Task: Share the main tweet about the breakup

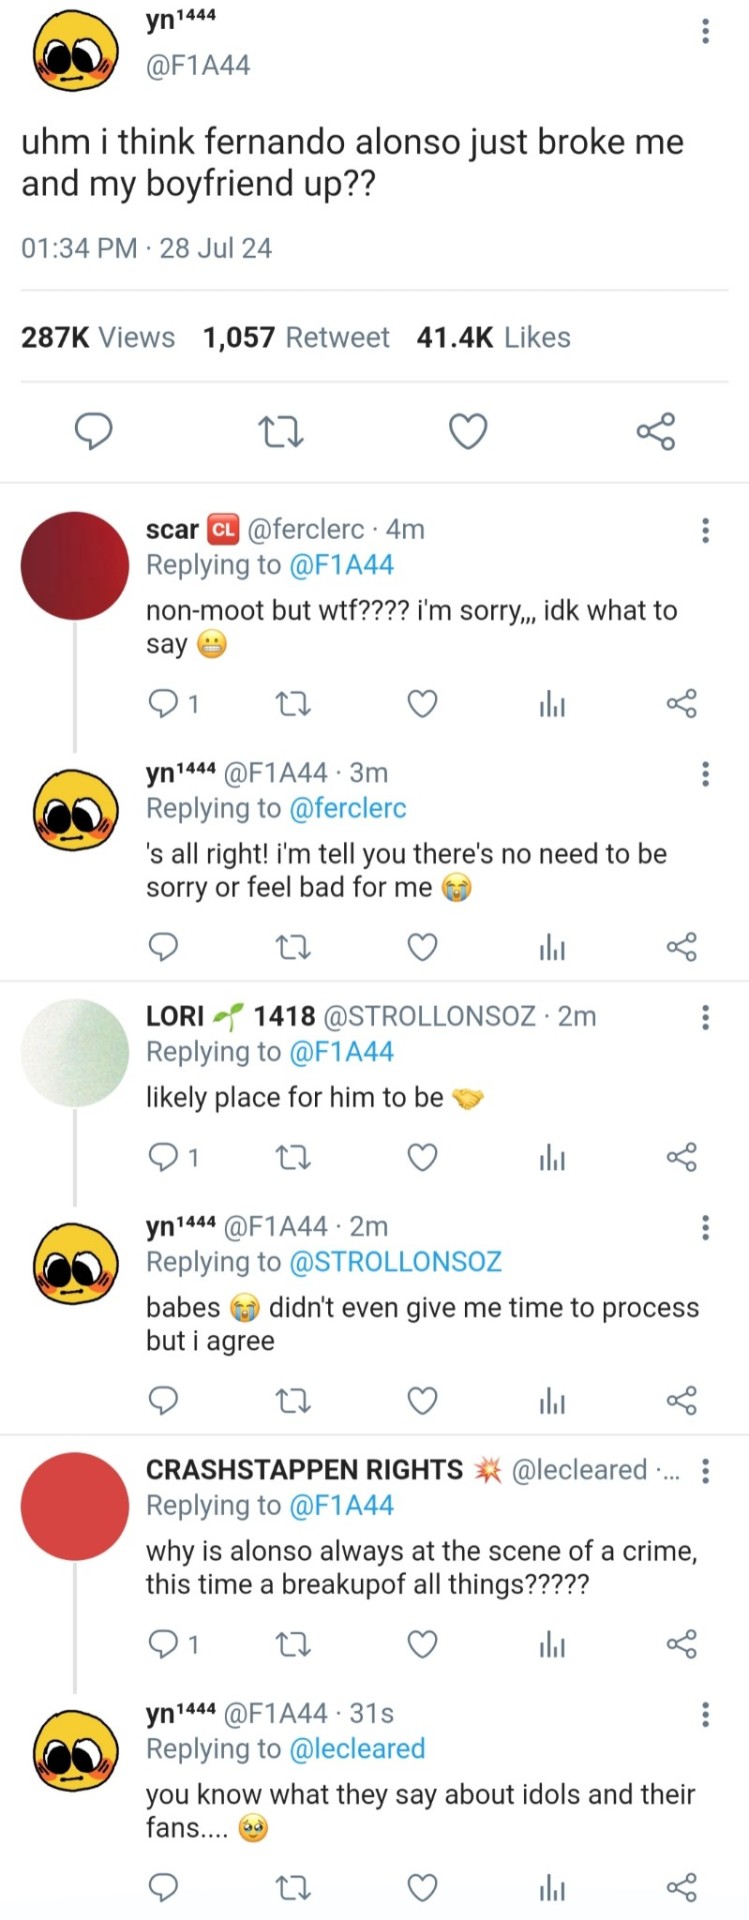Action: point(656,432)
